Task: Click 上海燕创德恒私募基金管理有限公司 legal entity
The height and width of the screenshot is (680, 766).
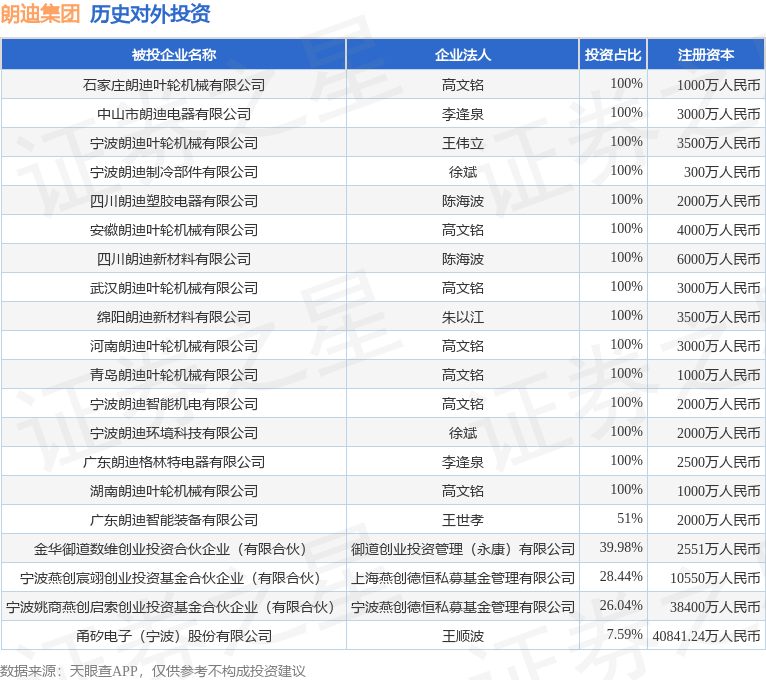Action: 463,578
